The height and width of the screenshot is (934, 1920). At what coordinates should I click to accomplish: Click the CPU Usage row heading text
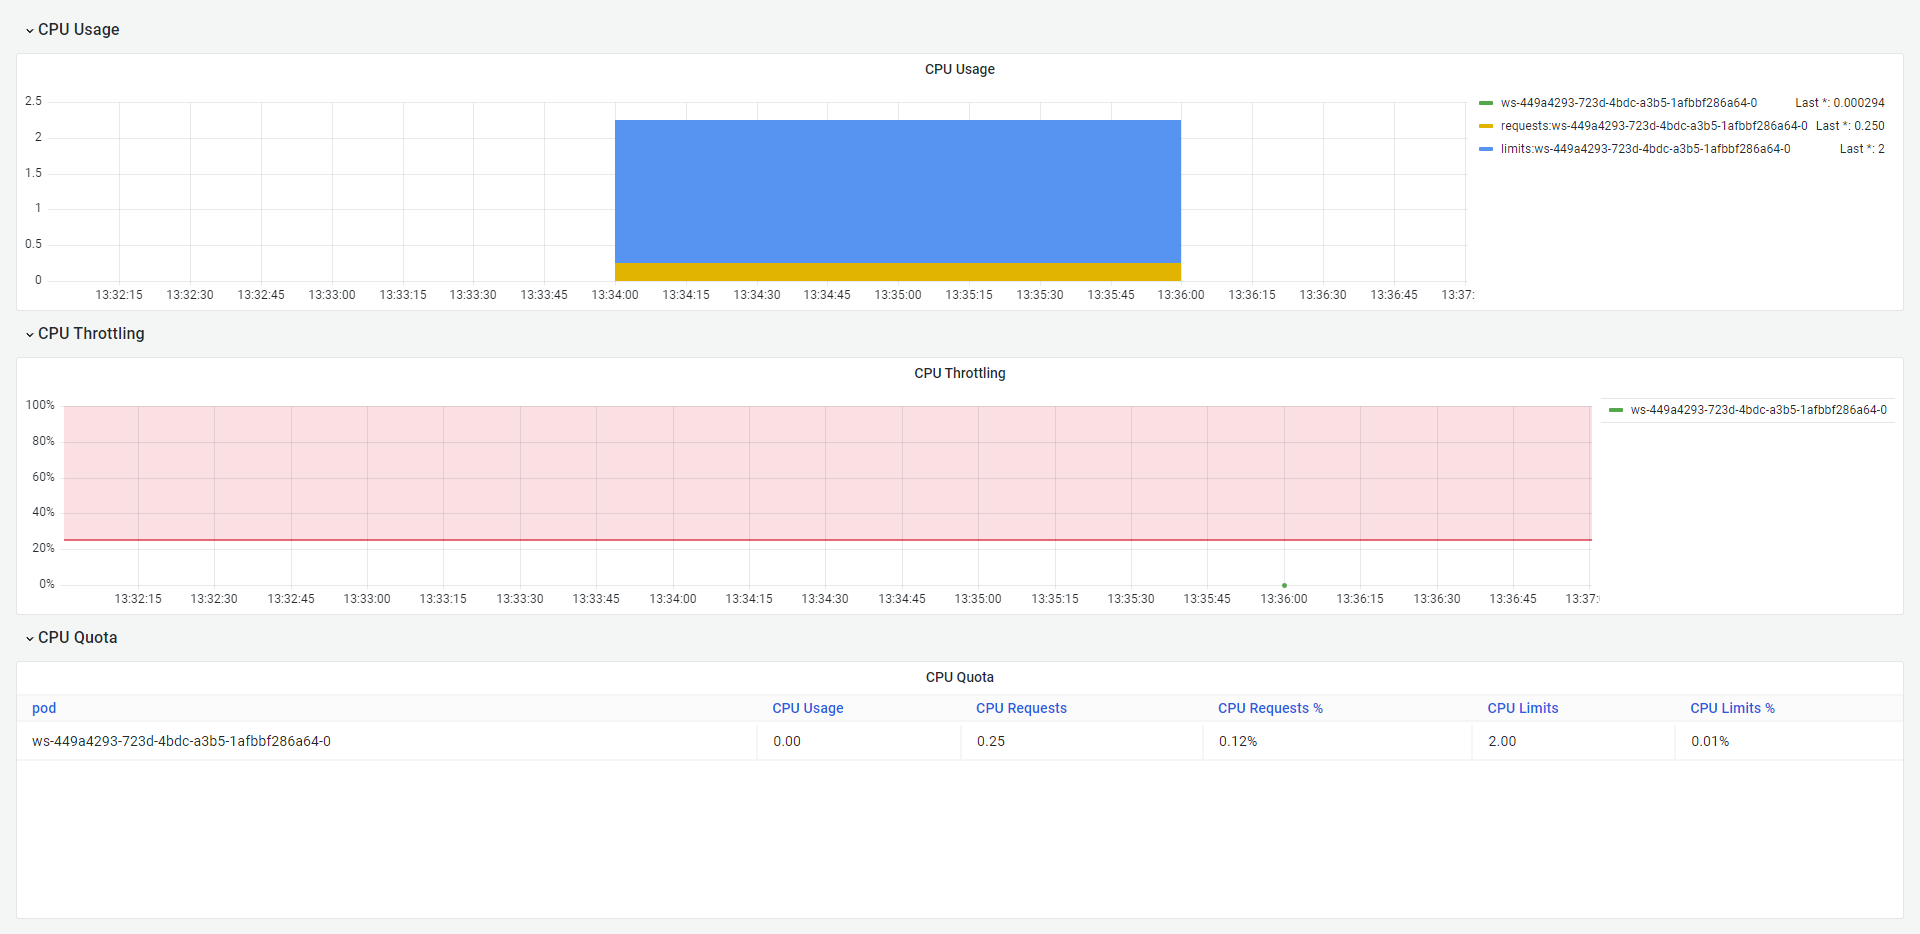tap(79, 30)
